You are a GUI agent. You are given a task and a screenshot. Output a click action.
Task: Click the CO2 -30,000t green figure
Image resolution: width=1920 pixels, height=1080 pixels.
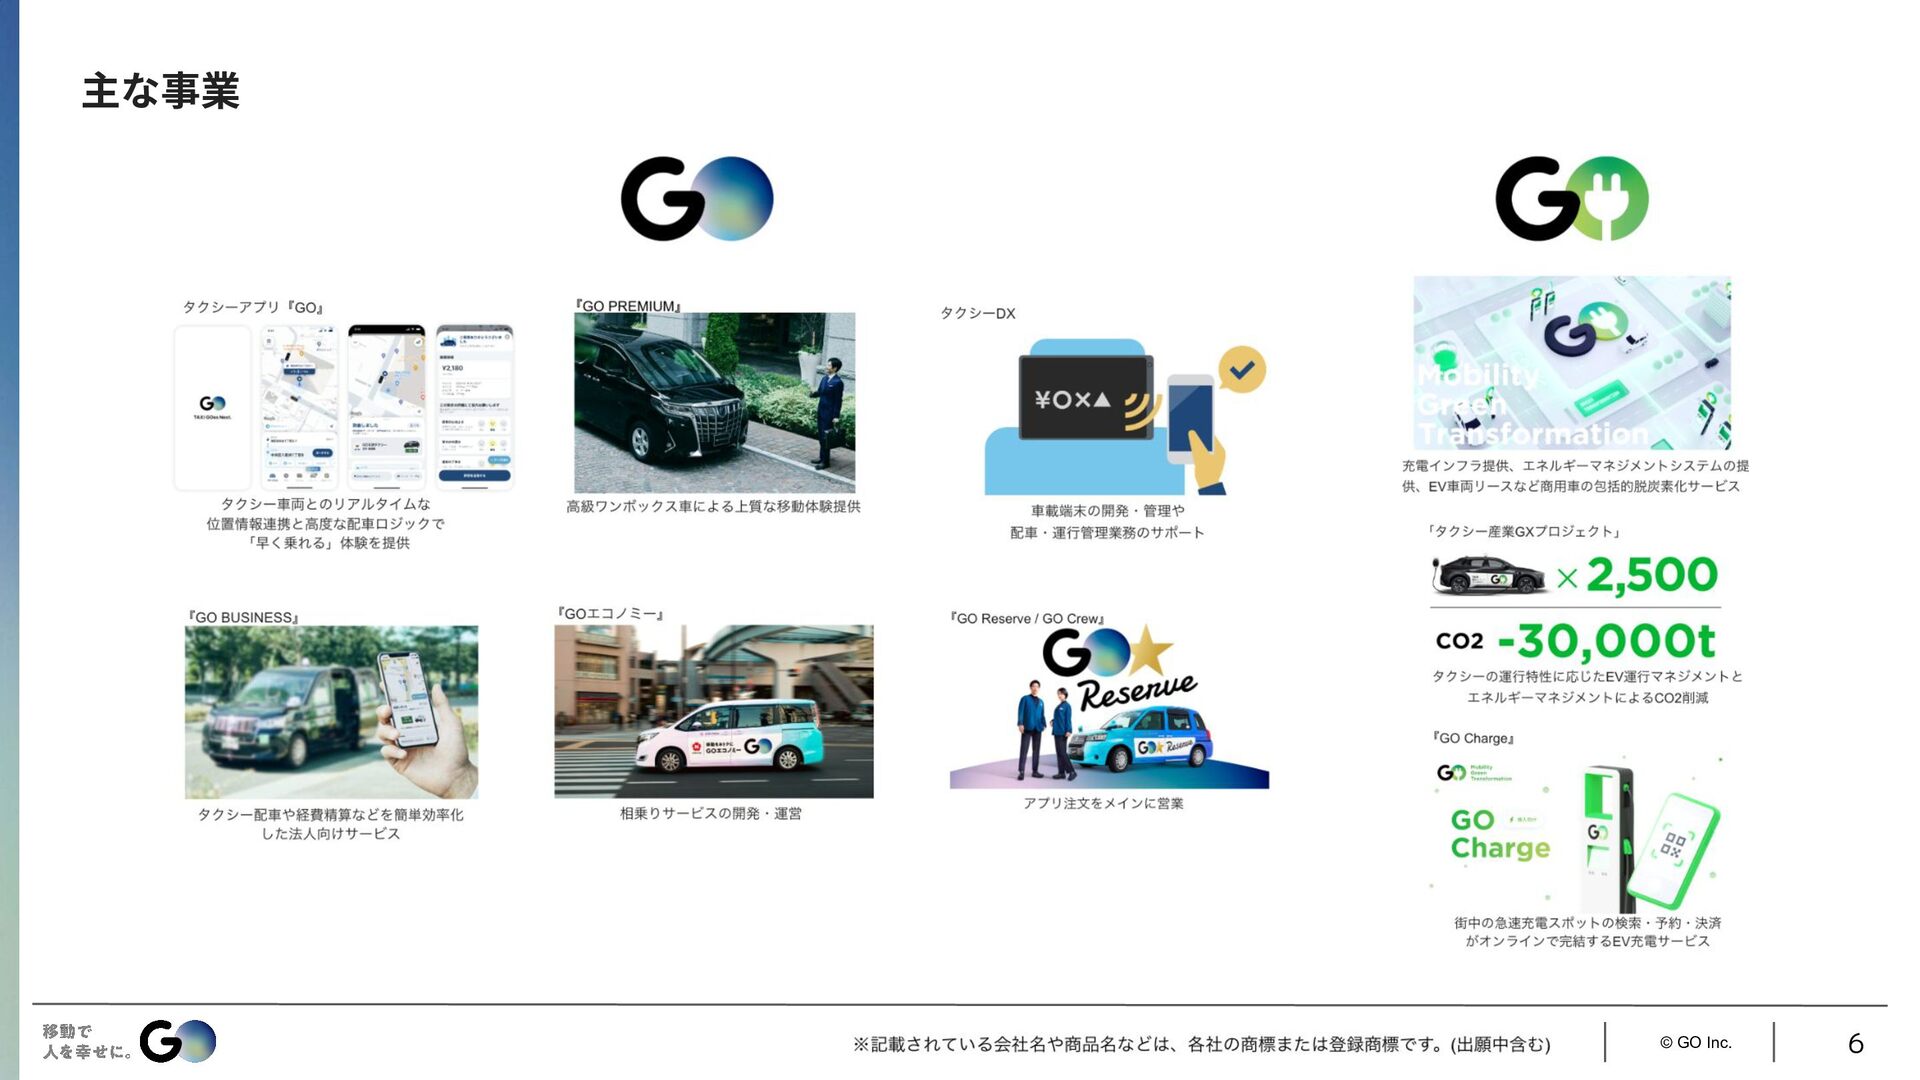click(x=1606, y=640)
